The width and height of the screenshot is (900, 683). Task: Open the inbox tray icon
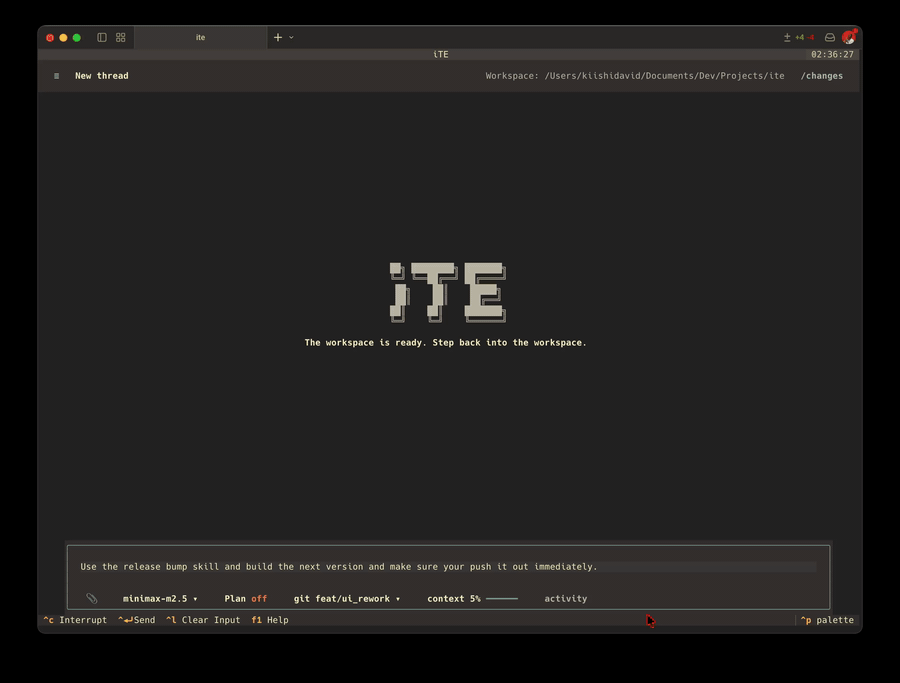(x=830, y=37)
